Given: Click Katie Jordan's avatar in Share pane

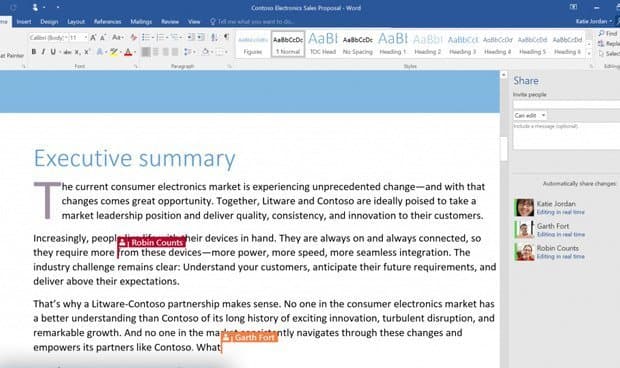Looking at the screenshot, I should (x=524, y=208).
